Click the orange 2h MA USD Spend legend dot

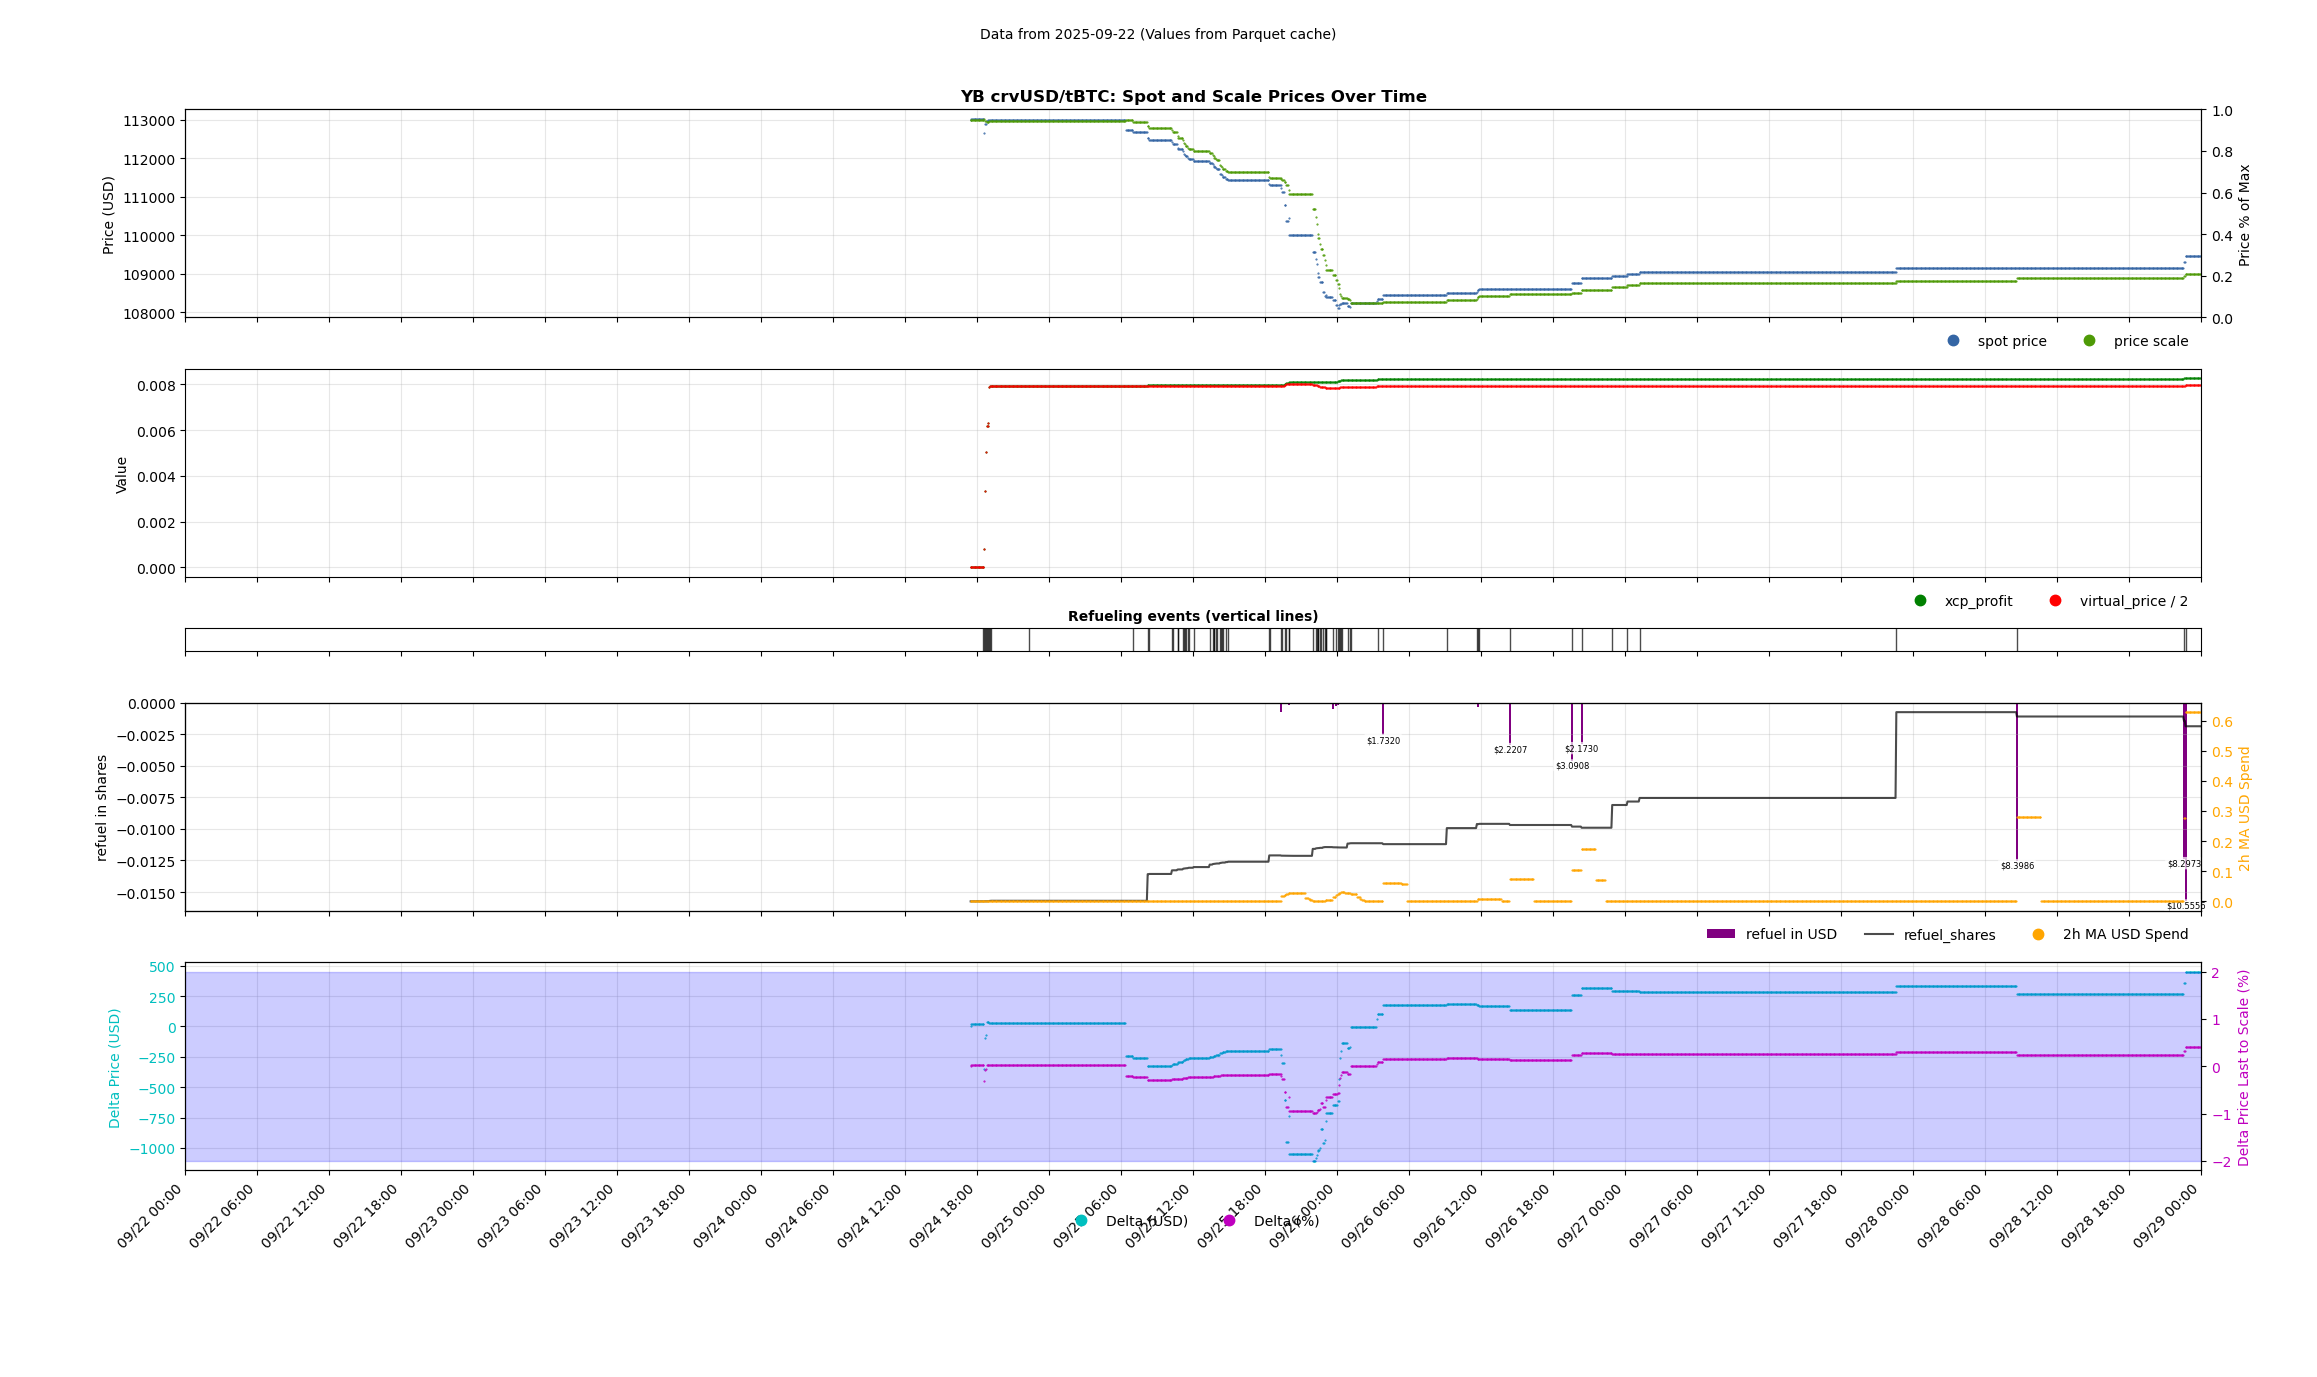point(2038,935)
